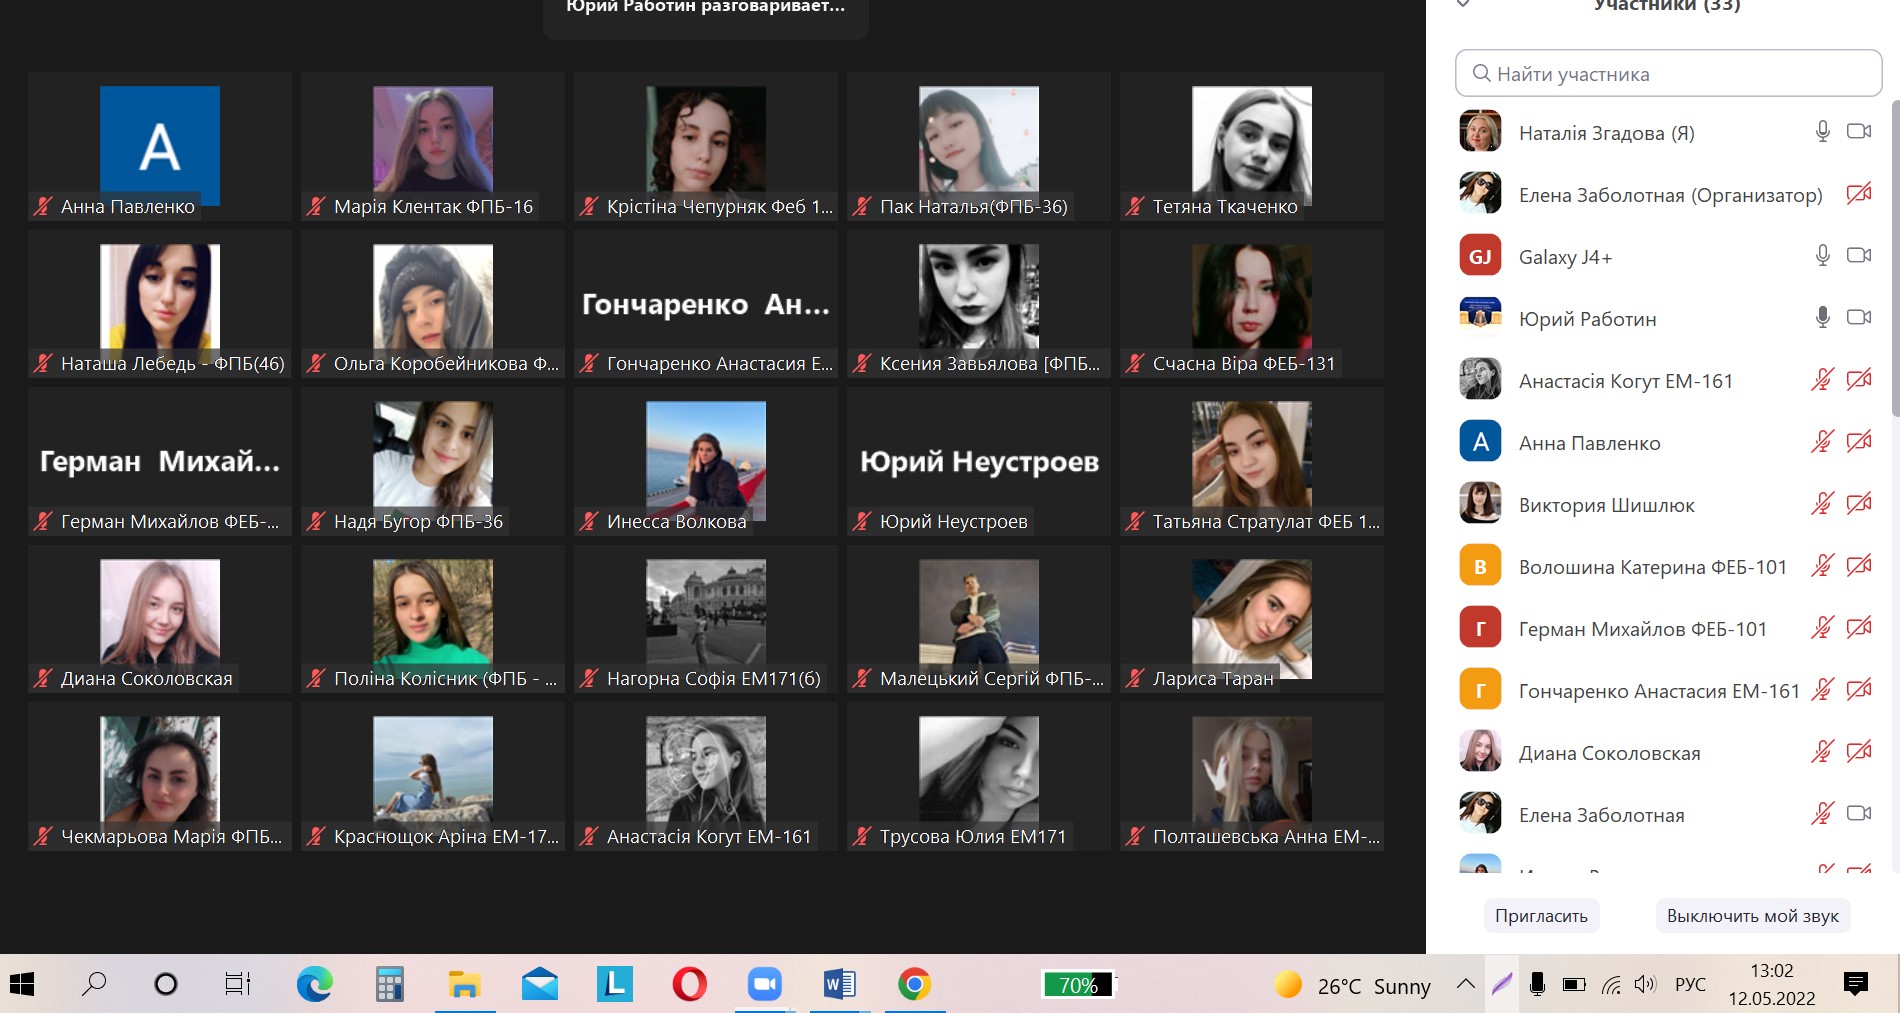Show hidden system tray icons
Image resolution: width=1900 pixels, height=1013 pixels.
click(1465, 984)
